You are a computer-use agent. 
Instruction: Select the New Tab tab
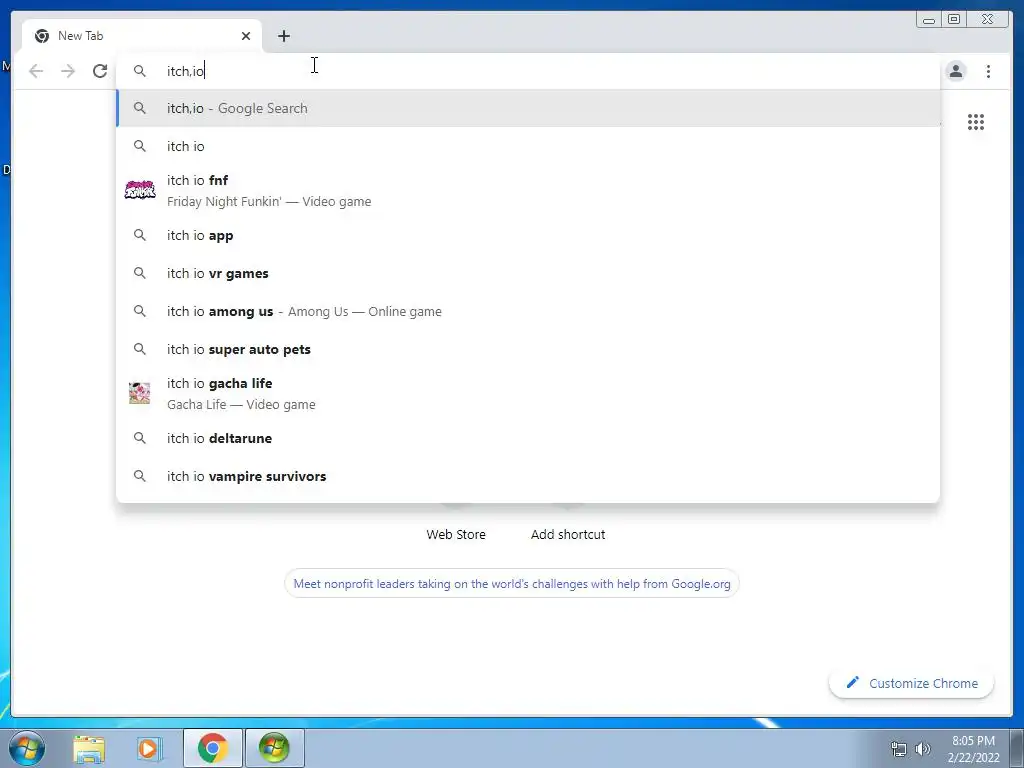click(x=142, y=36)
